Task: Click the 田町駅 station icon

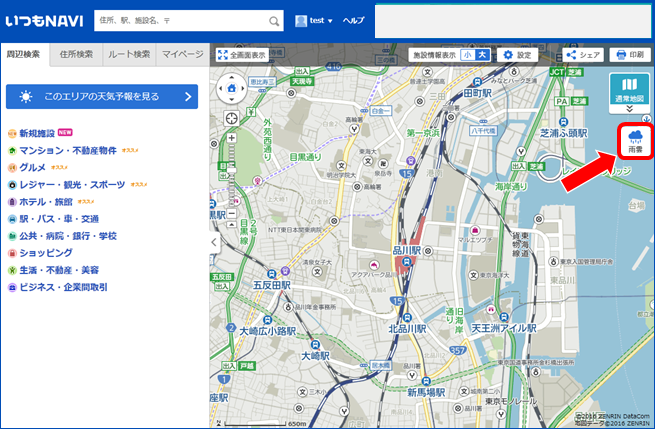Action: click(477, 82)
